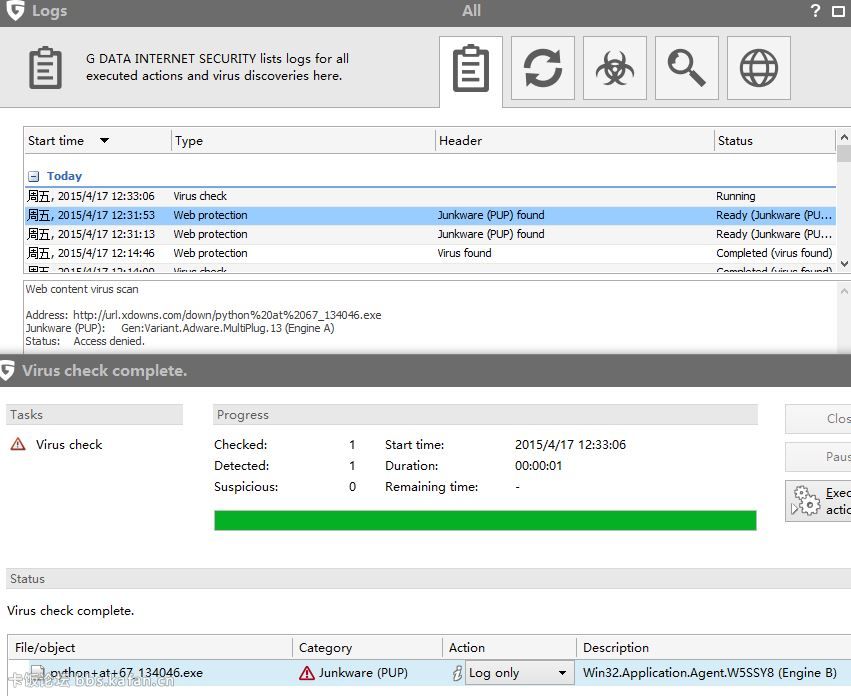Open help with the question mark icon
851x696 pixels.
point(815,10)
